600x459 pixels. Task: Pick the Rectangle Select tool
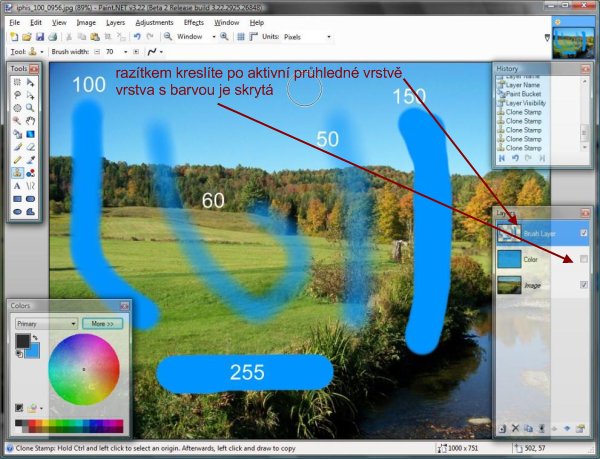[17, 81]
